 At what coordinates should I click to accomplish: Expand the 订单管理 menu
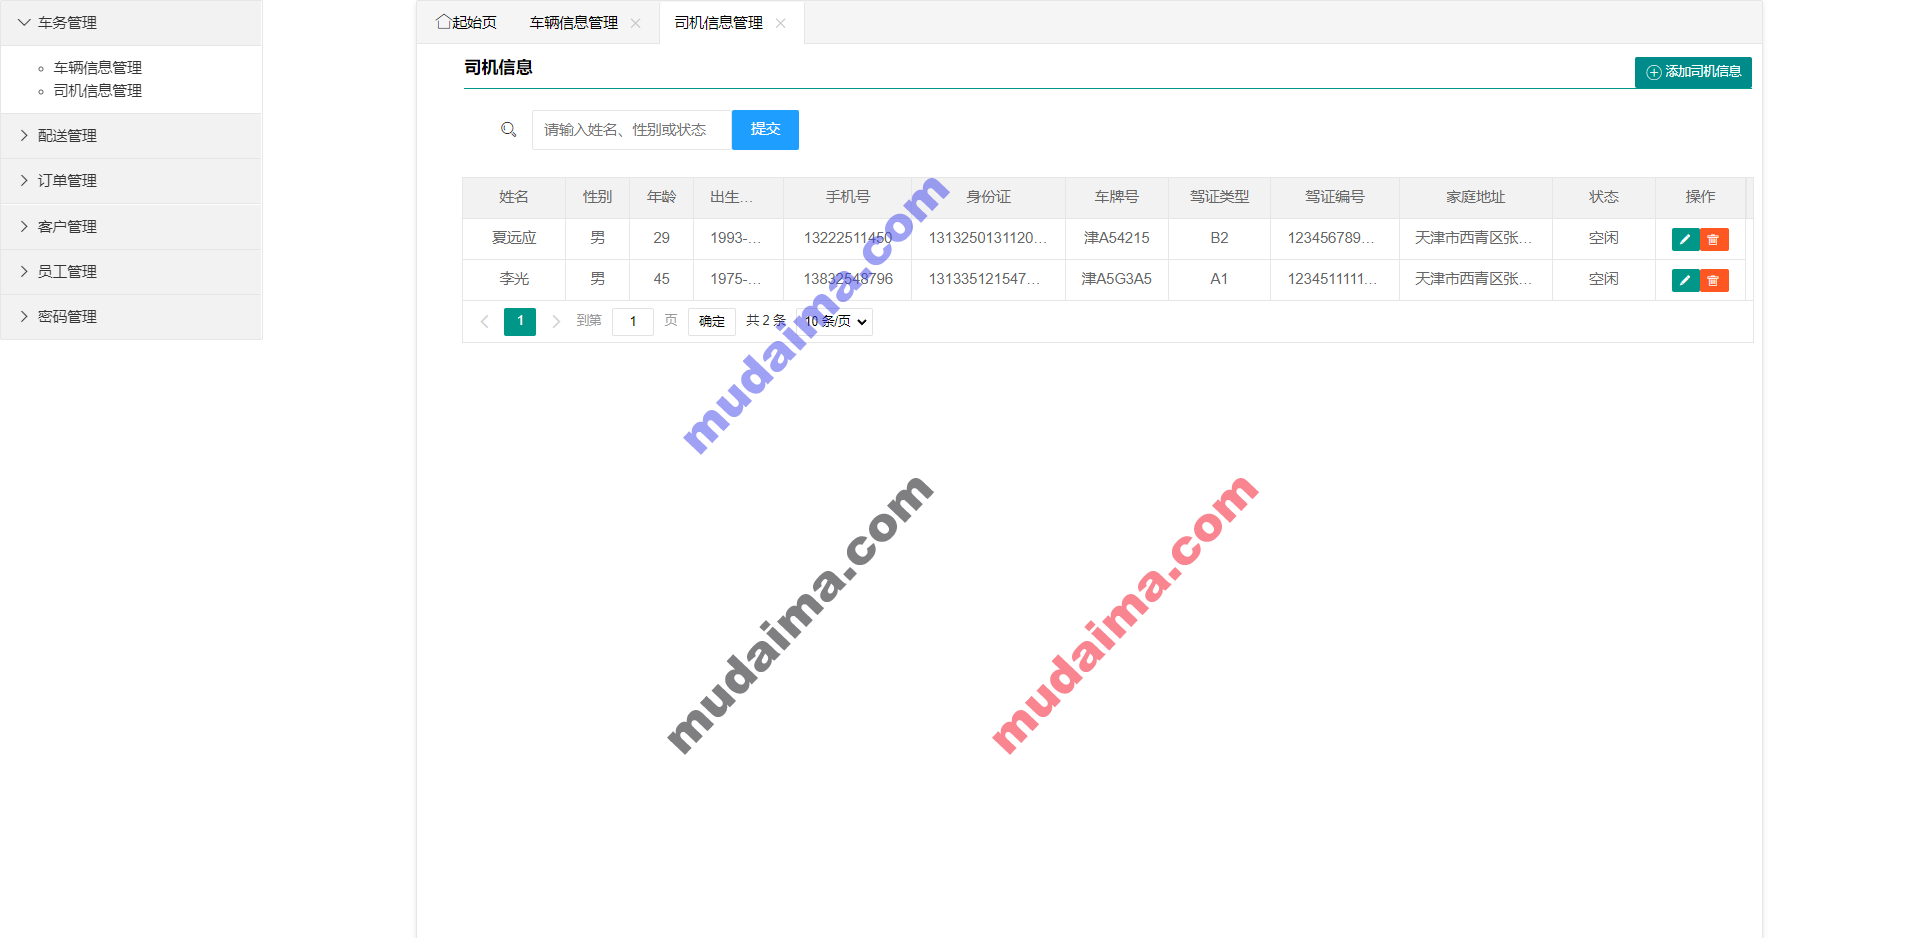(x=131, y=181)
